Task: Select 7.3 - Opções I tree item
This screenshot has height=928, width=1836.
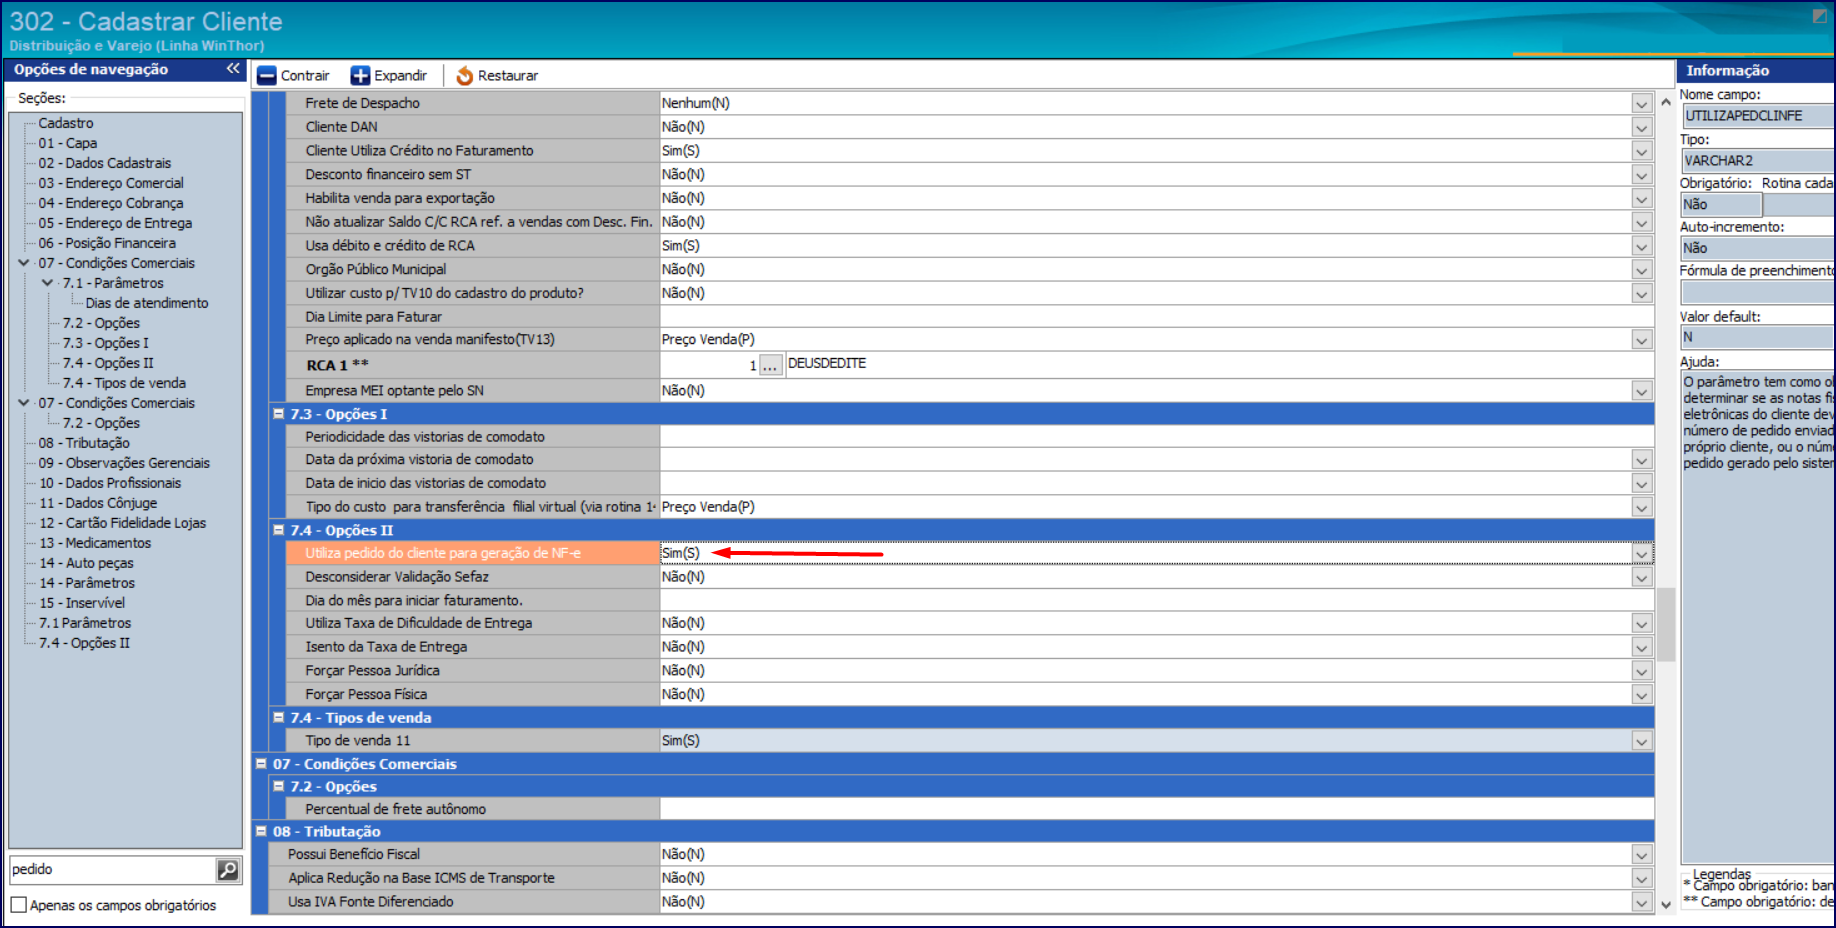Action: point(106,343)
